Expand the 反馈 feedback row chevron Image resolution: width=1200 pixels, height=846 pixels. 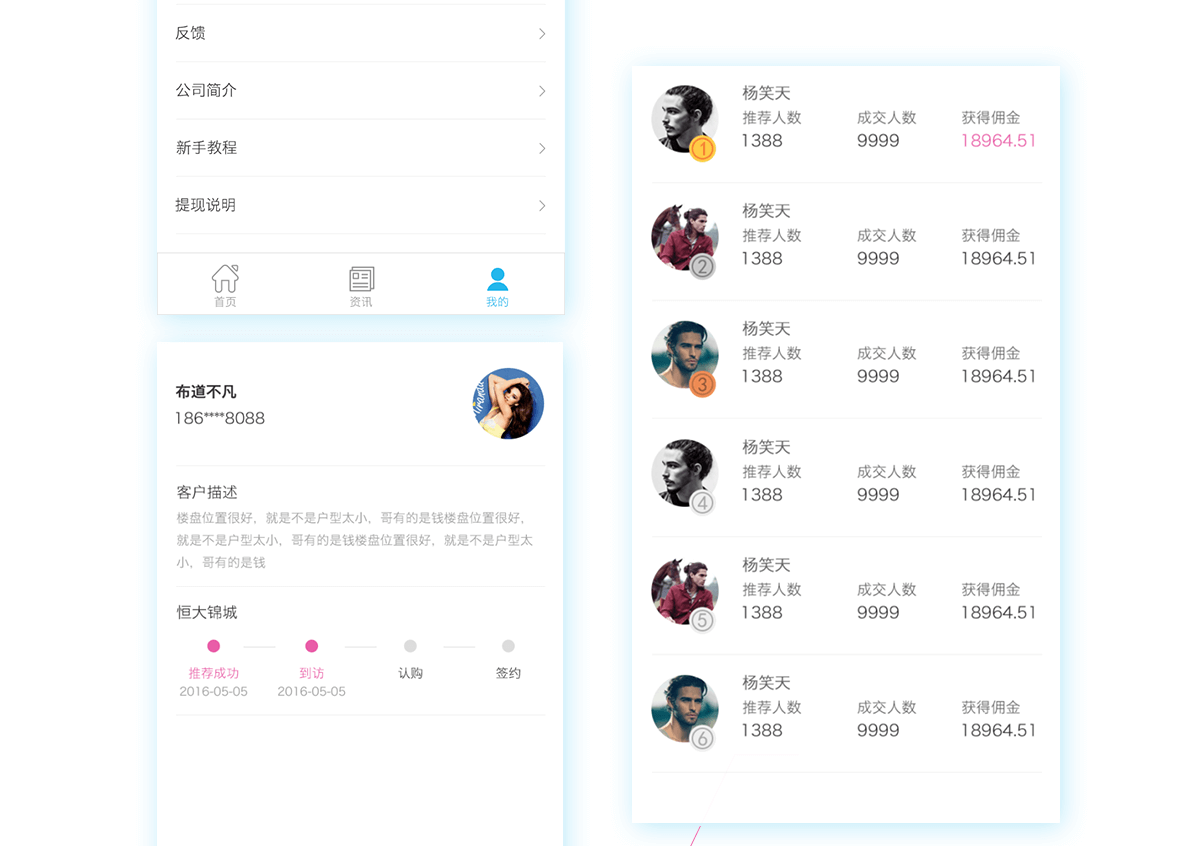pos(542,33)
